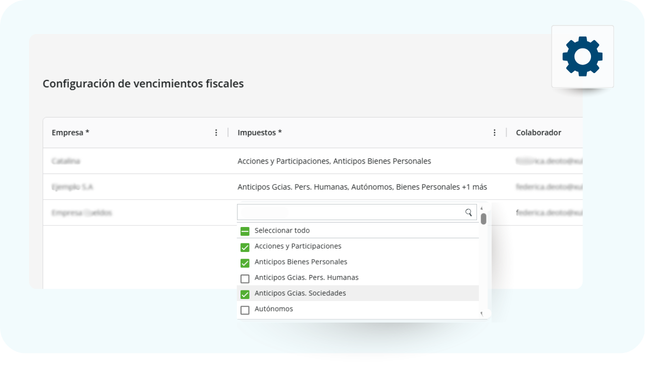The height and width of the screenshot is (365, 646).
Task: Open the cell listing 'Acciones y Participaciones, Anticipos Bienes Personales'
Action: pyautogui.click(x=334, y=161)
